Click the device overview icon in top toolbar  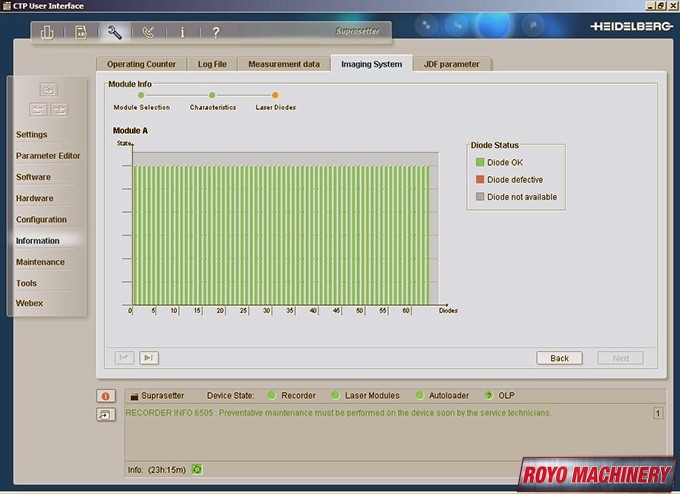tap(47, 32)
